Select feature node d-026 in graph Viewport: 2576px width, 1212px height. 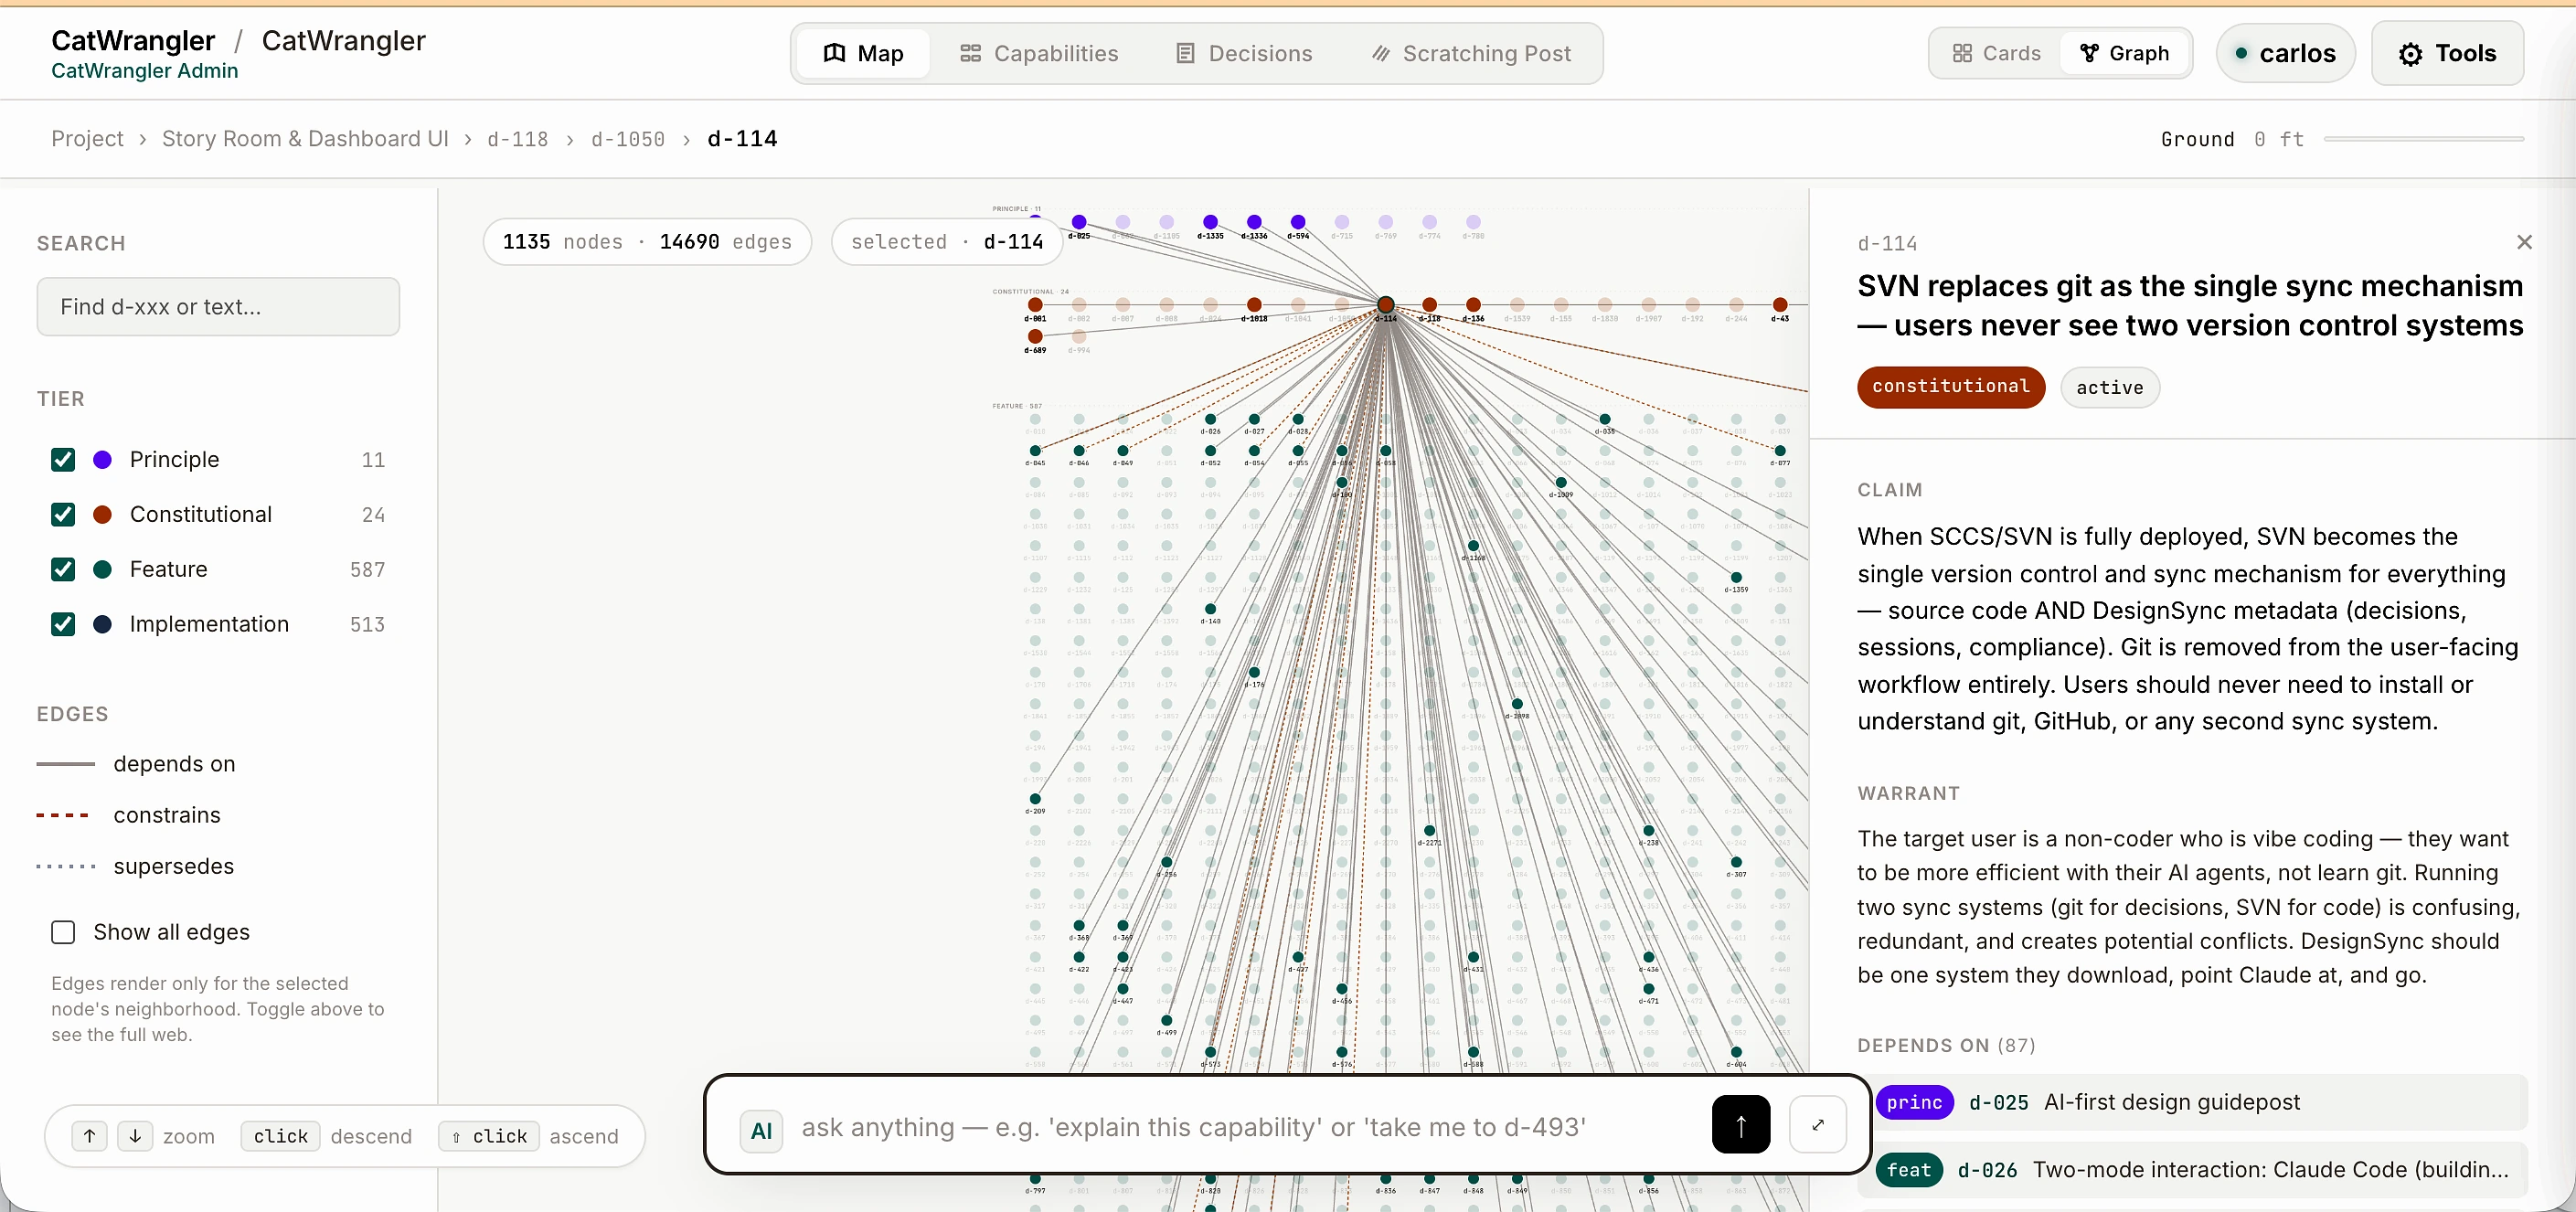click(1210, 420)
